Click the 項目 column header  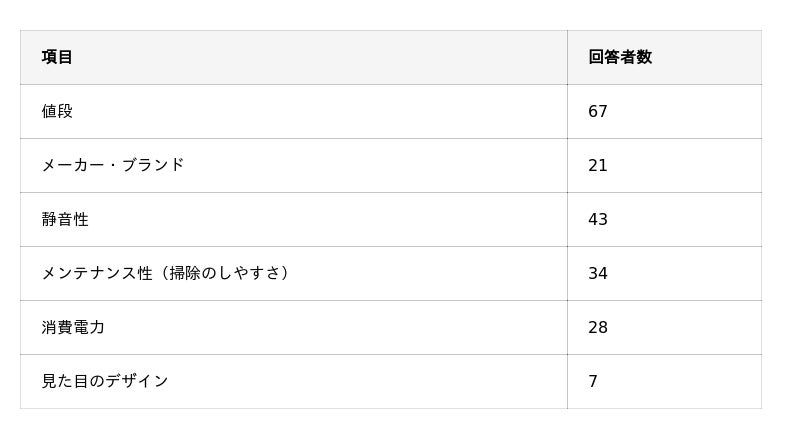tap(57, 57)
